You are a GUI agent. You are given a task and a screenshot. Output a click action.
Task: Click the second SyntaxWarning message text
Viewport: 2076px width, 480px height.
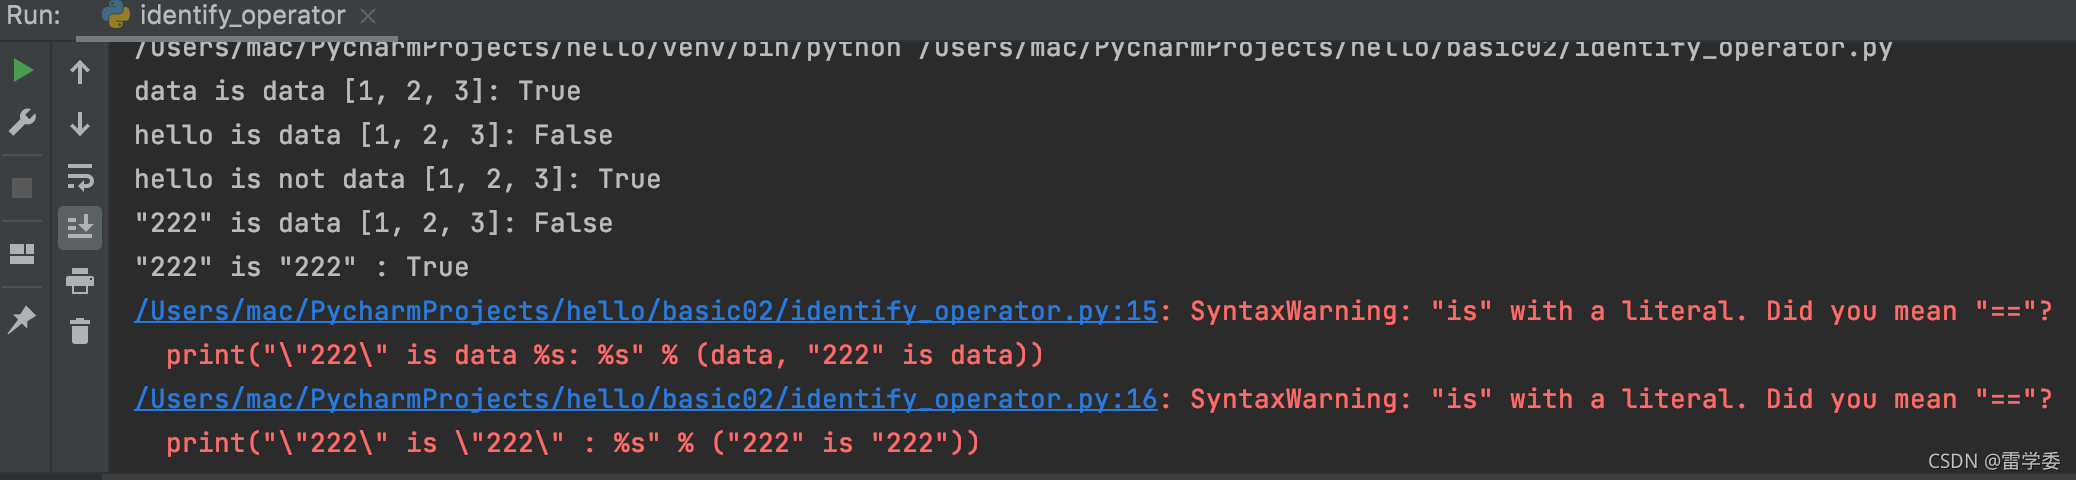(1621, 399)
